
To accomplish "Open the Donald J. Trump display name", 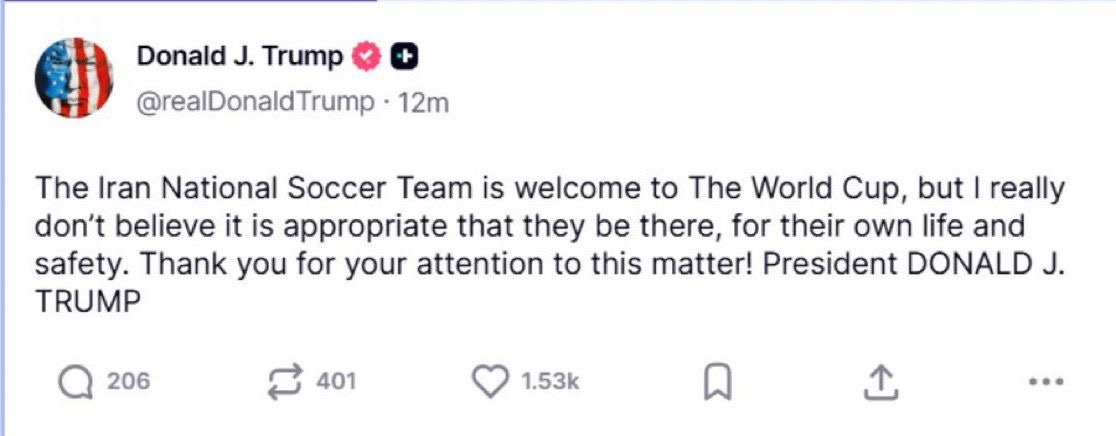I will click(239, 57).
